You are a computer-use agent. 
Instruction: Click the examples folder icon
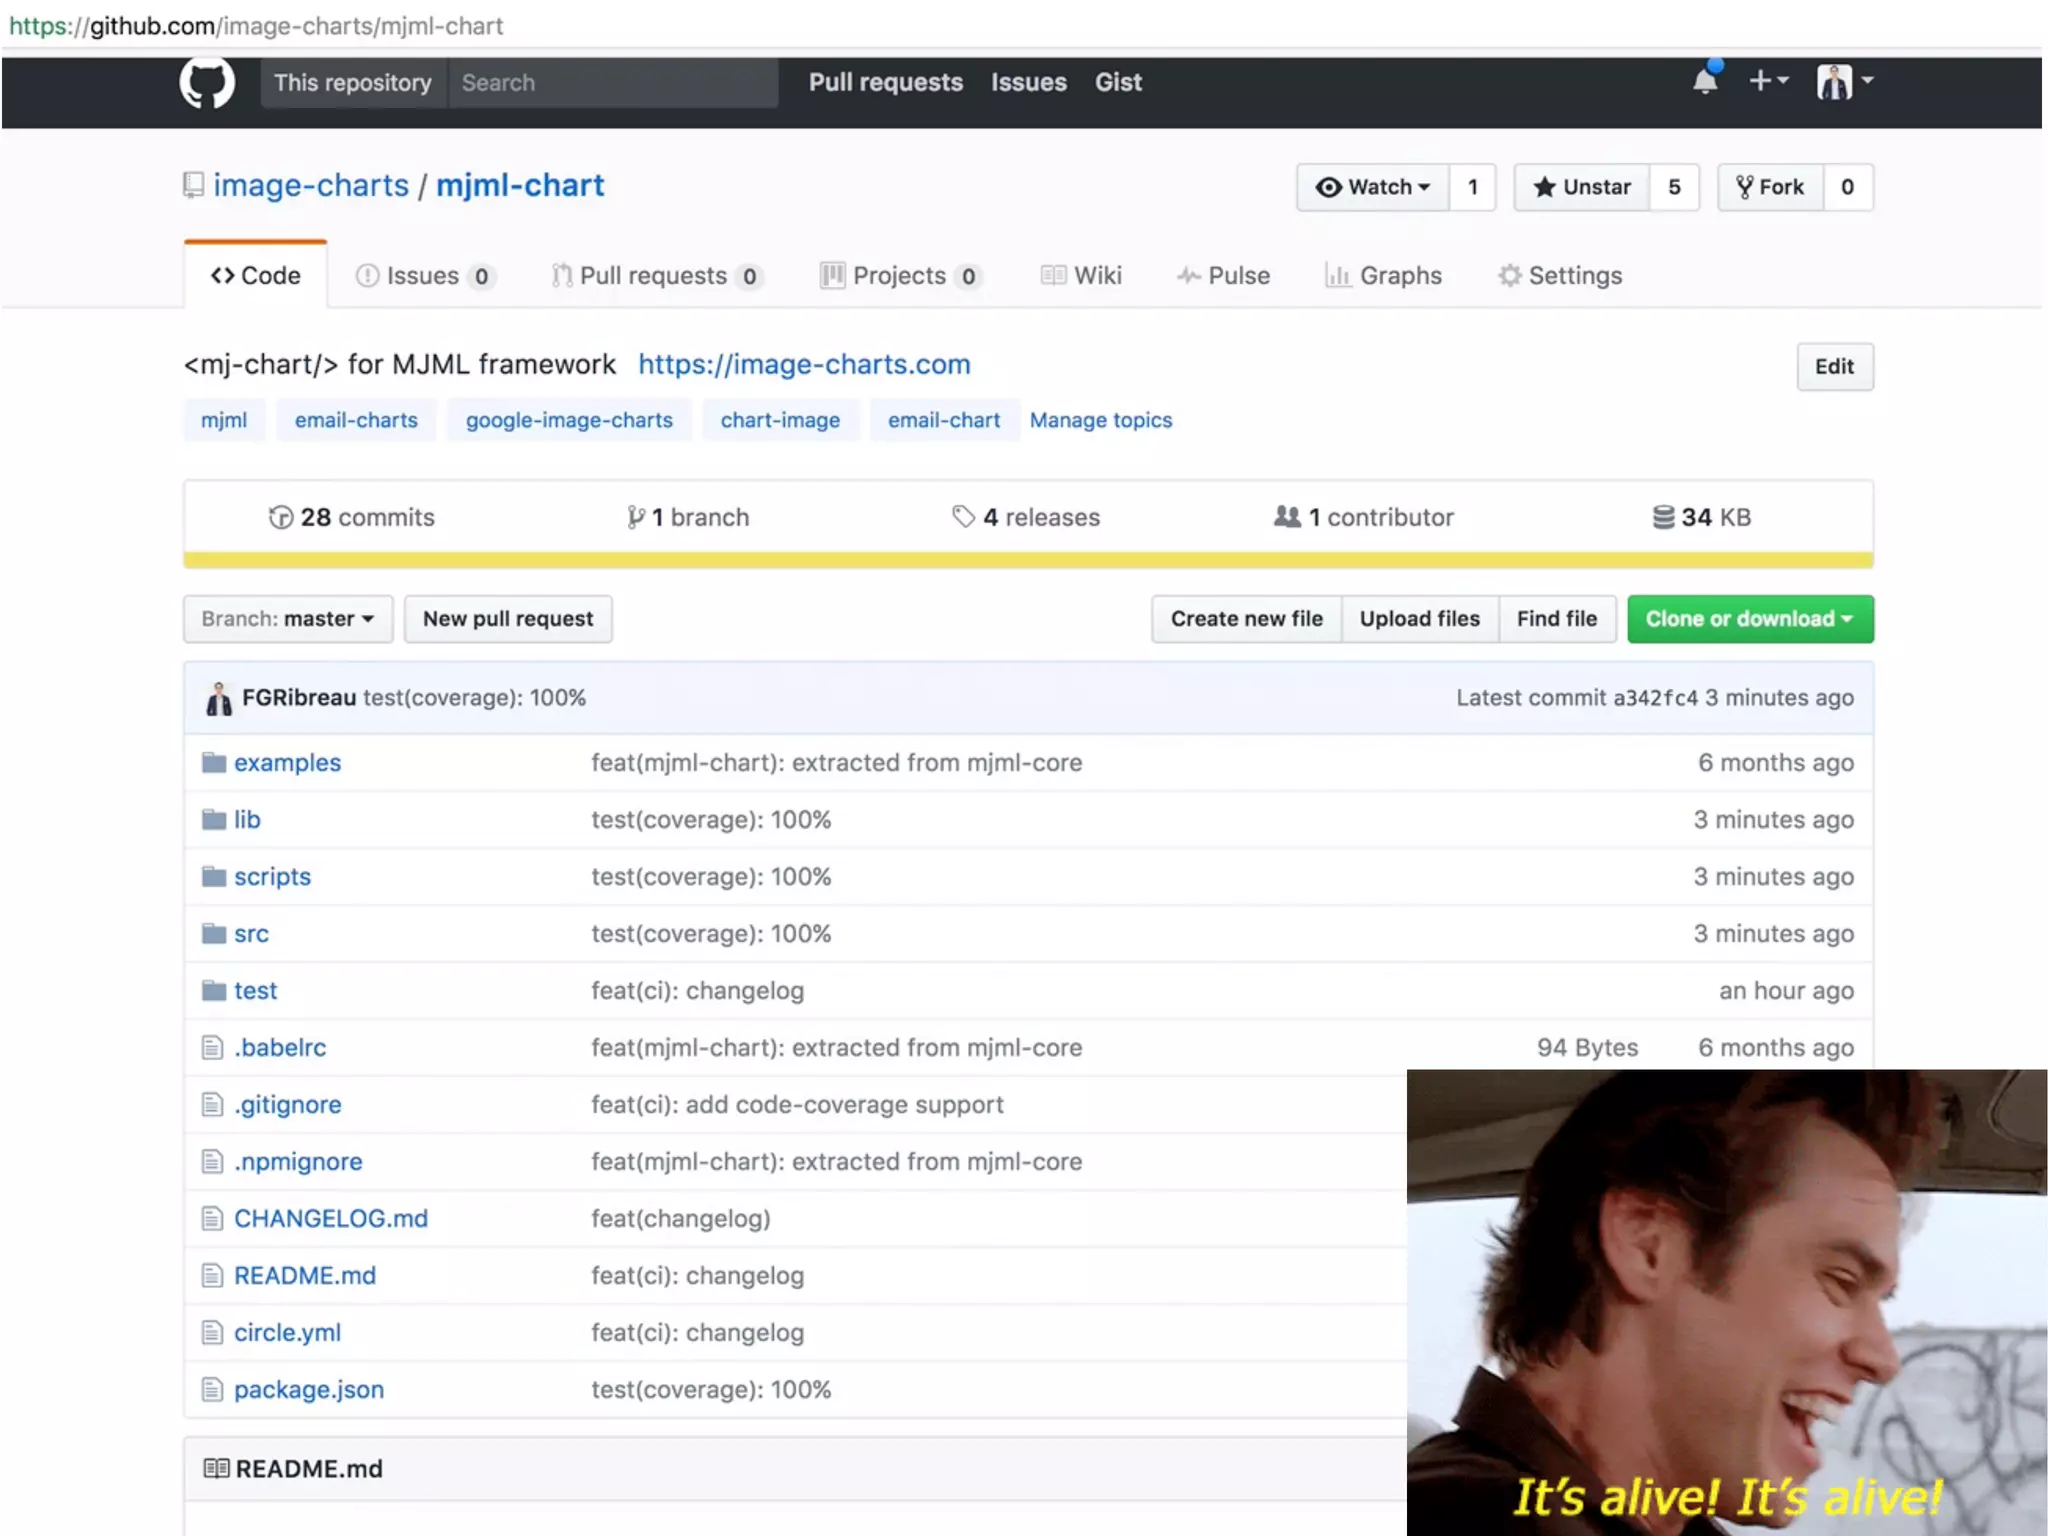(x=213, y=763)
